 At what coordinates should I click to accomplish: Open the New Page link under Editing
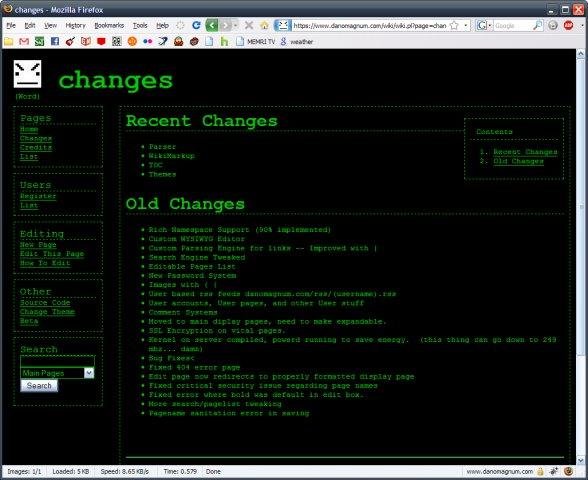pyautogui.click(x=38, y=244)
